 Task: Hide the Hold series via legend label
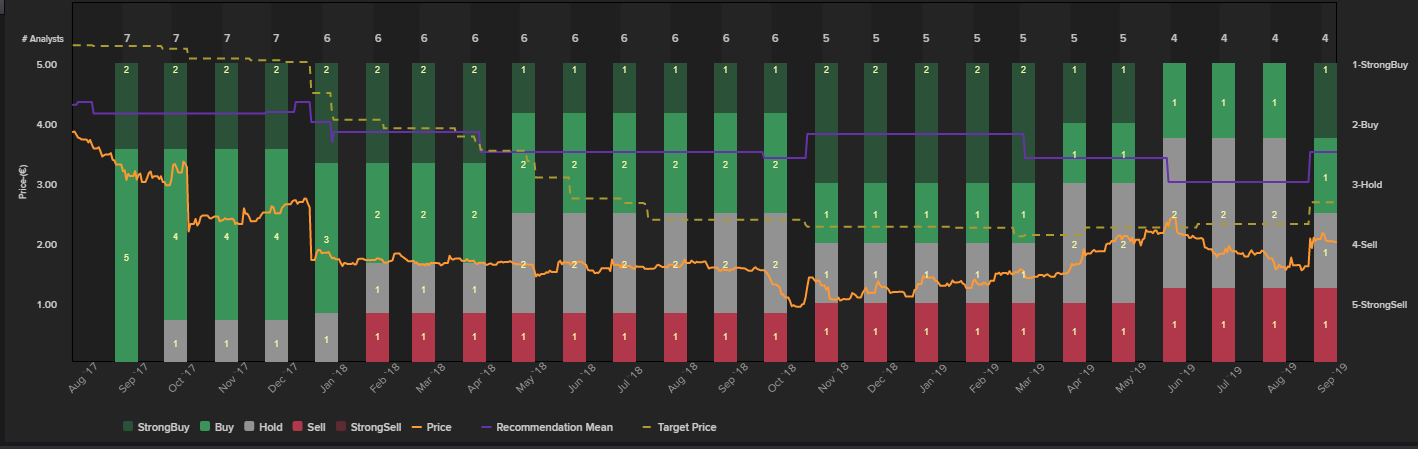270,427
